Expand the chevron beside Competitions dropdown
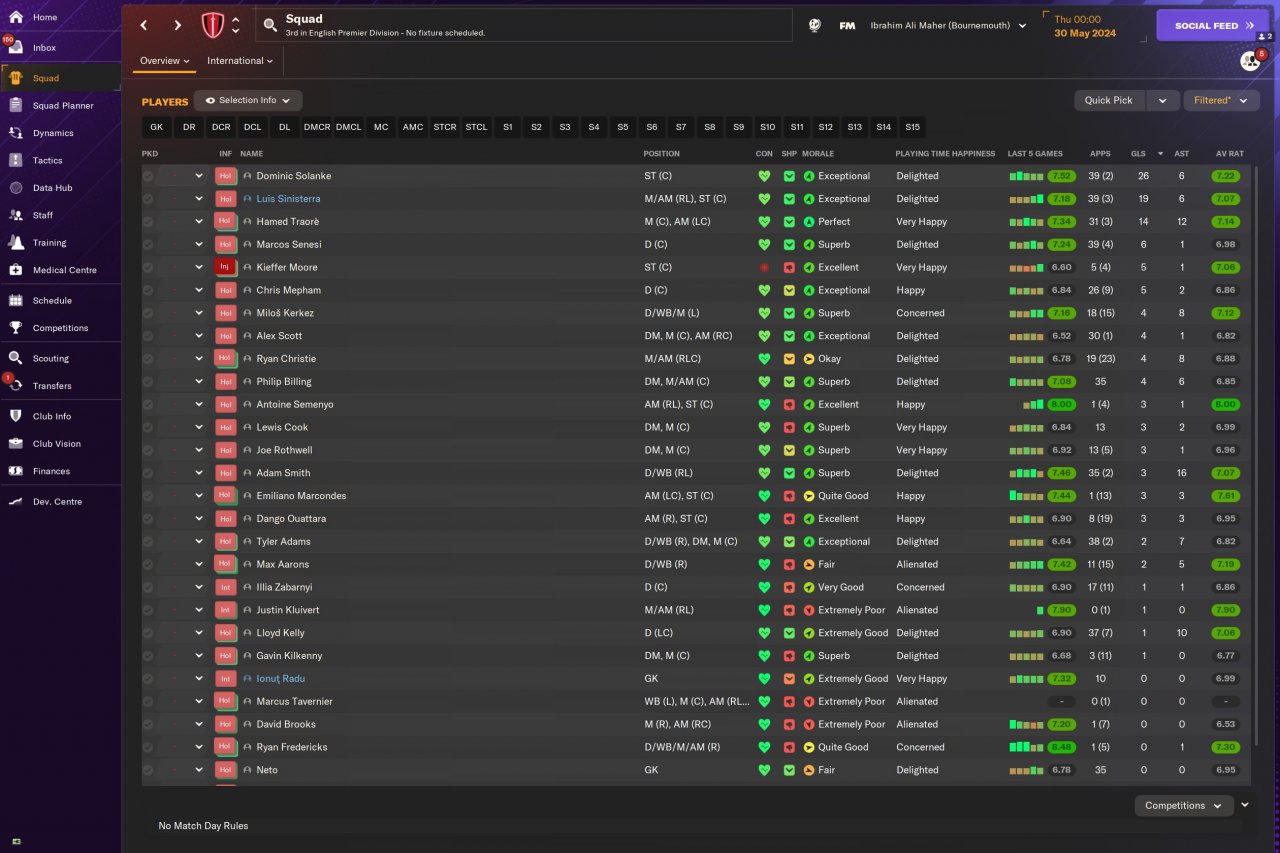The image size is (1280, 853). point(1245,805)
